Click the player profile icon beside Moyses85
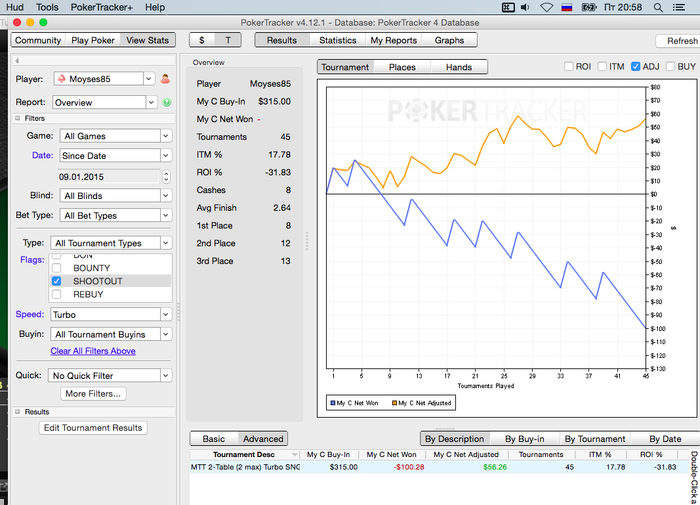The image size is (700, 505). point(165,79)
